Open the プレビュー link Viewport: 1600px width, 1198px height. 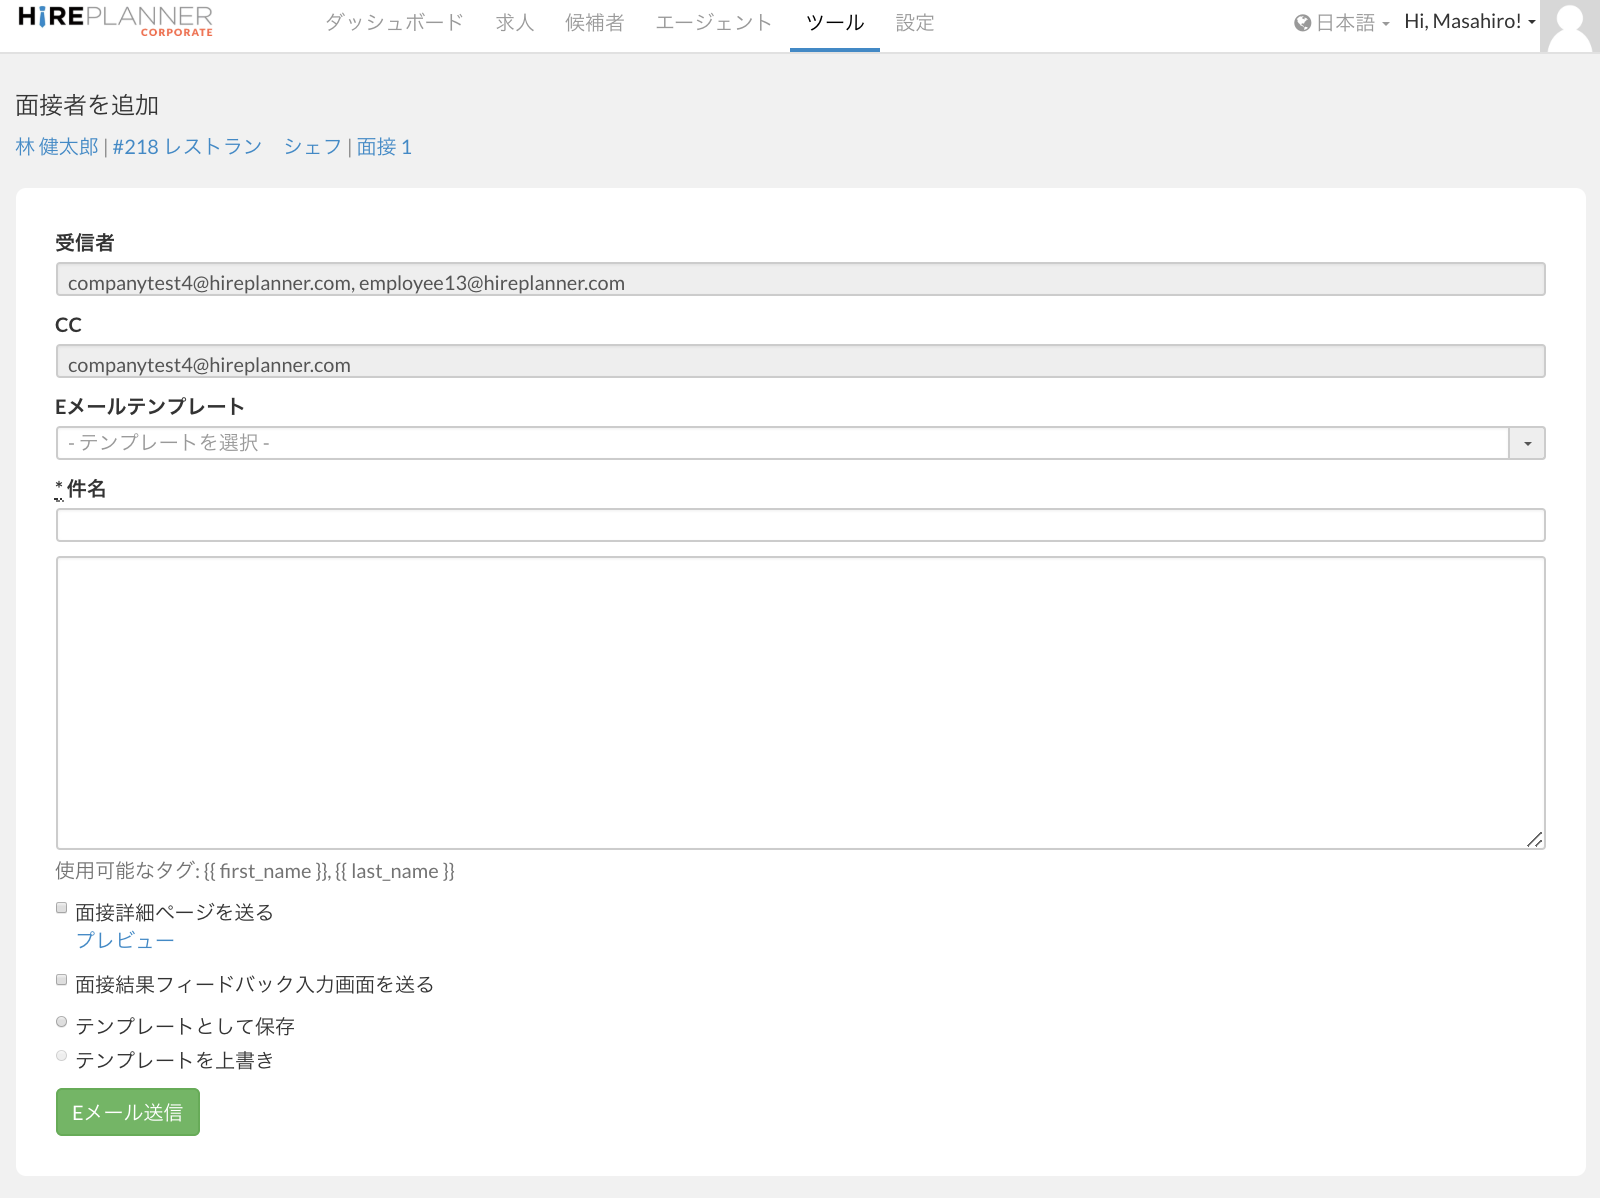(x=125, y=940)
